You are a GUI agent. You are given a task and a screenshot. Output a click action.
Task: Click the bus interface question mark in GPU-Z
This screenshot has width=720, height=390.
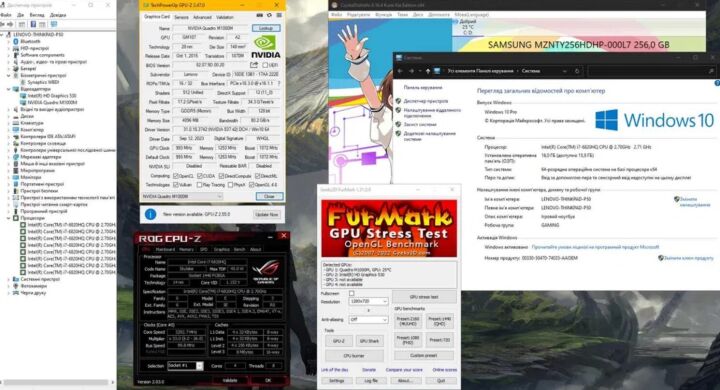click(x=279, y=84)
